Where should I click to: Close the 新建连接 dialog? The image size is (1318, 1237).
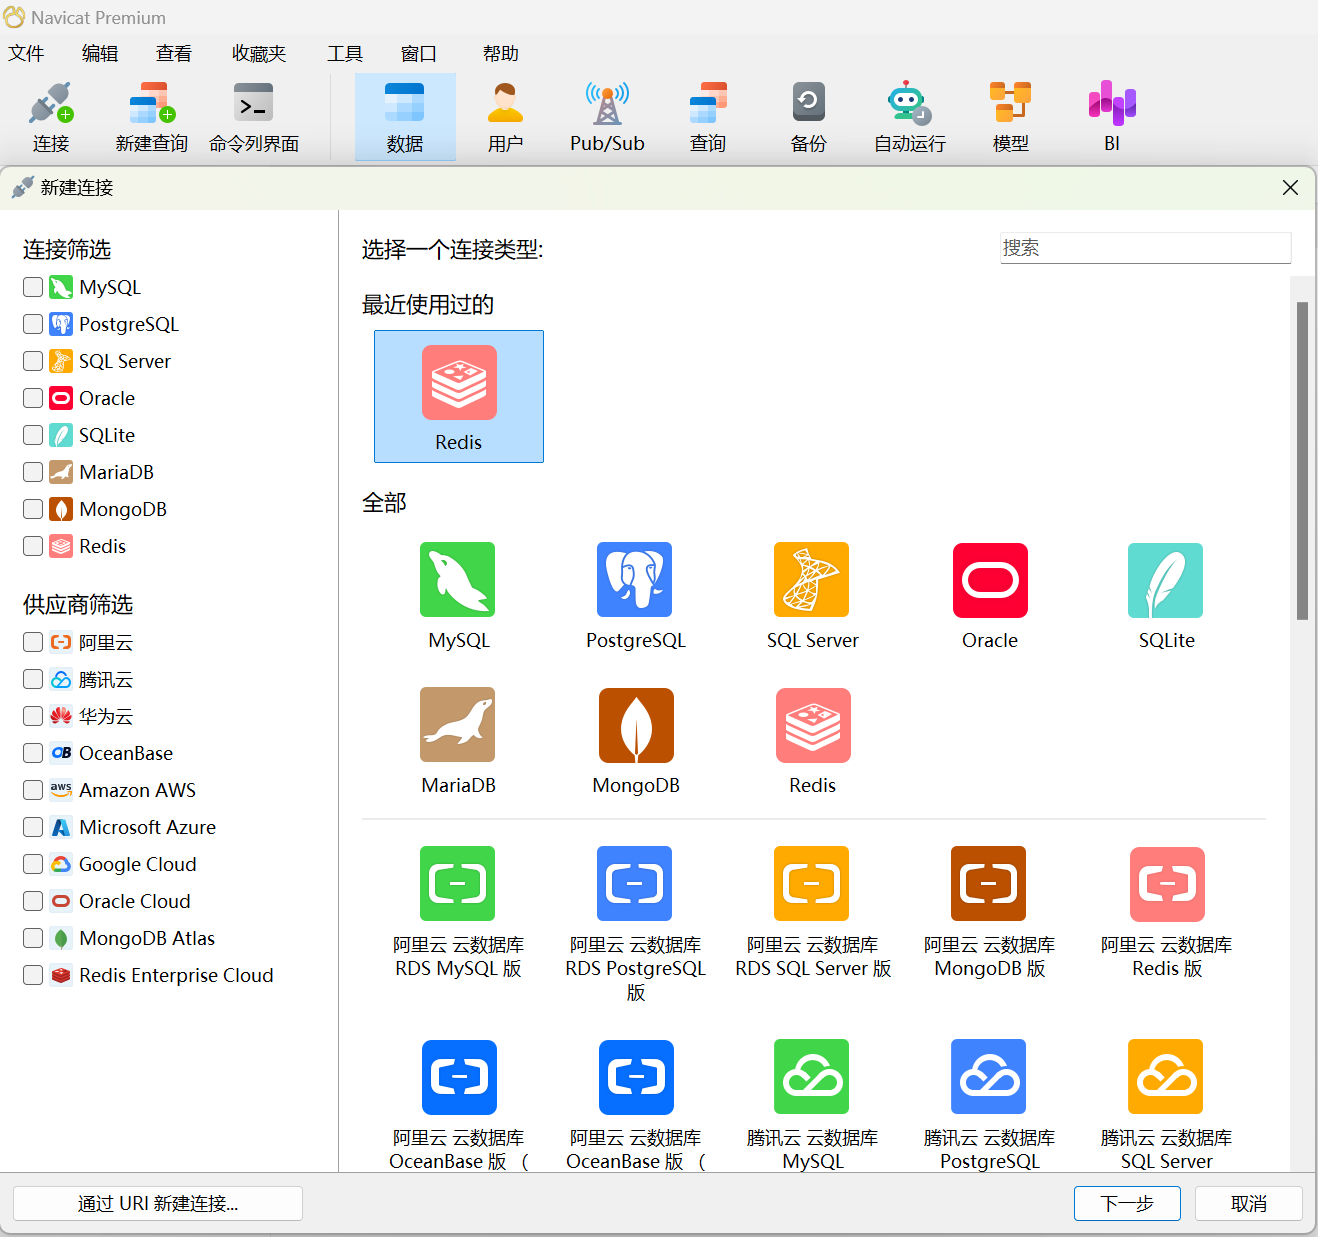pyautogui.click(x=1290, y=188)
